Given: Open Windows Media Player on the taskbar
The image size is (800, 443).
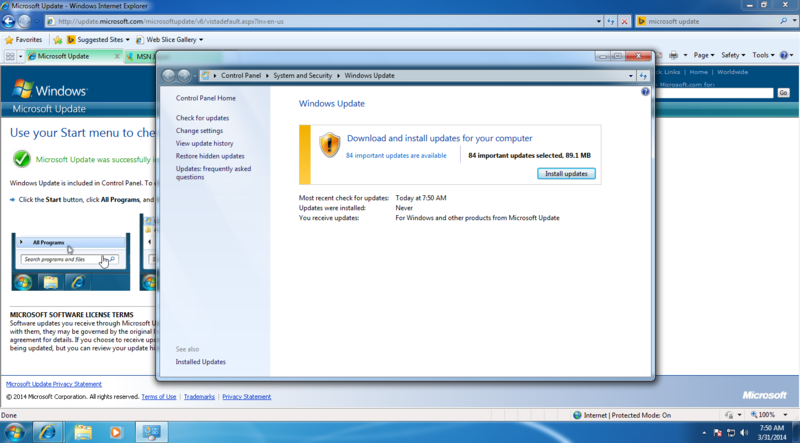Looking at the screenshot, I should click(x=116, y=432).
